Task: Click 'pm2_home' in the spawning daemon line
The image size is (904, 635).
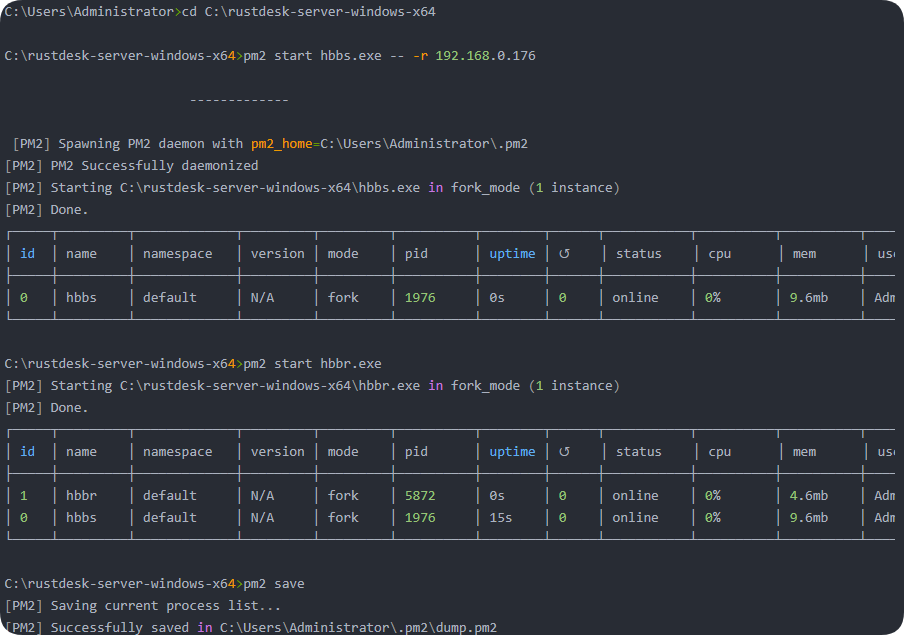Action: tap(281, 144)
